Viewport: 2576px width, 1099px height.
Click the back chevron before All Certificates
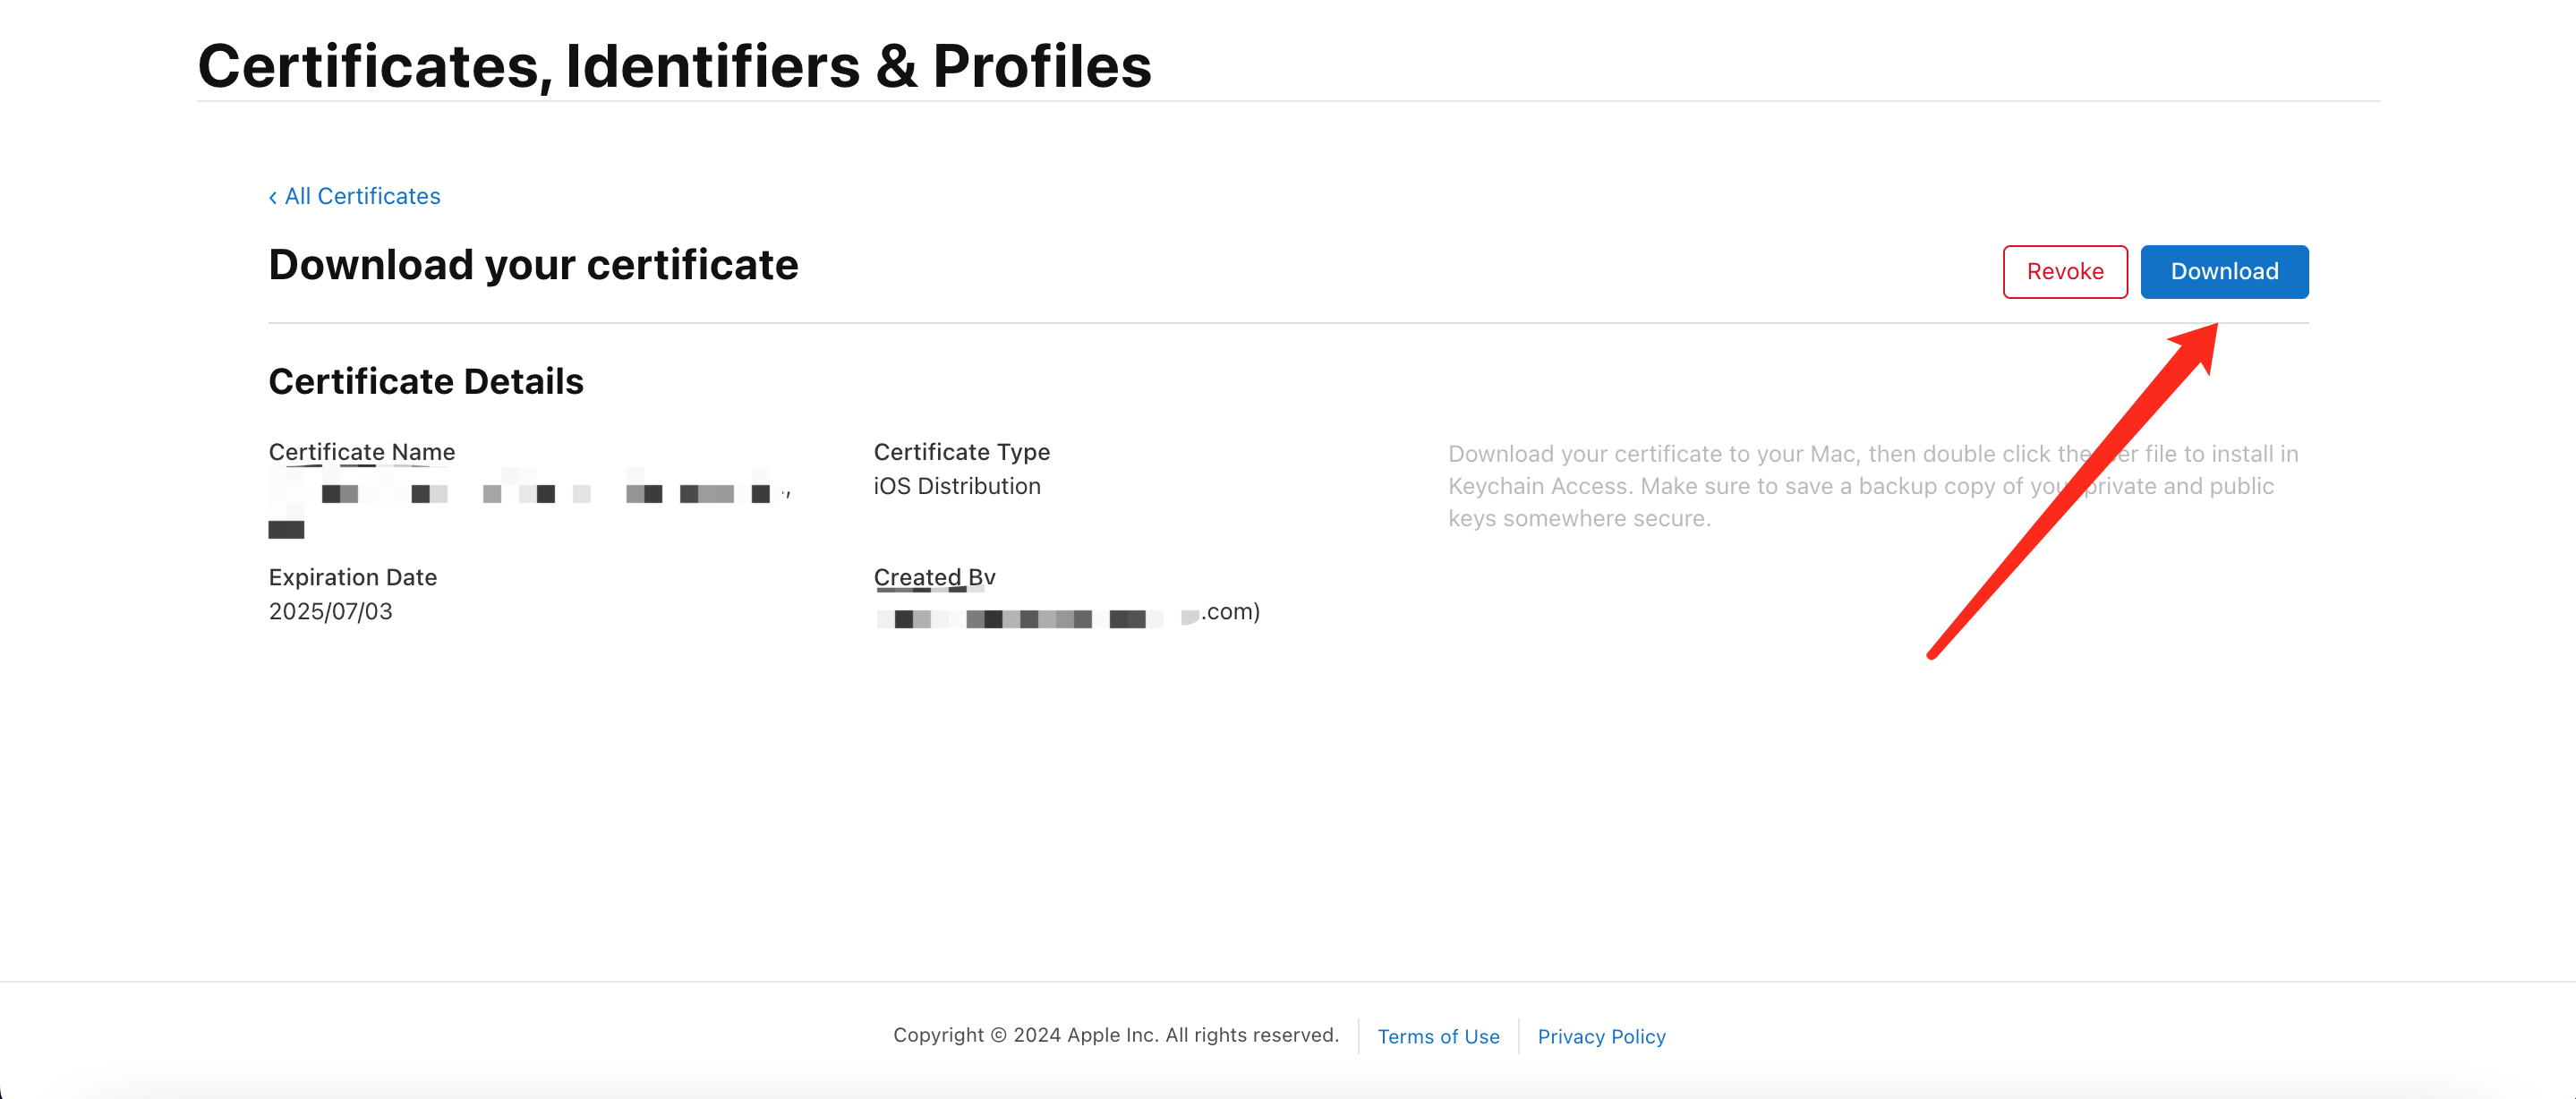[273, 197]
